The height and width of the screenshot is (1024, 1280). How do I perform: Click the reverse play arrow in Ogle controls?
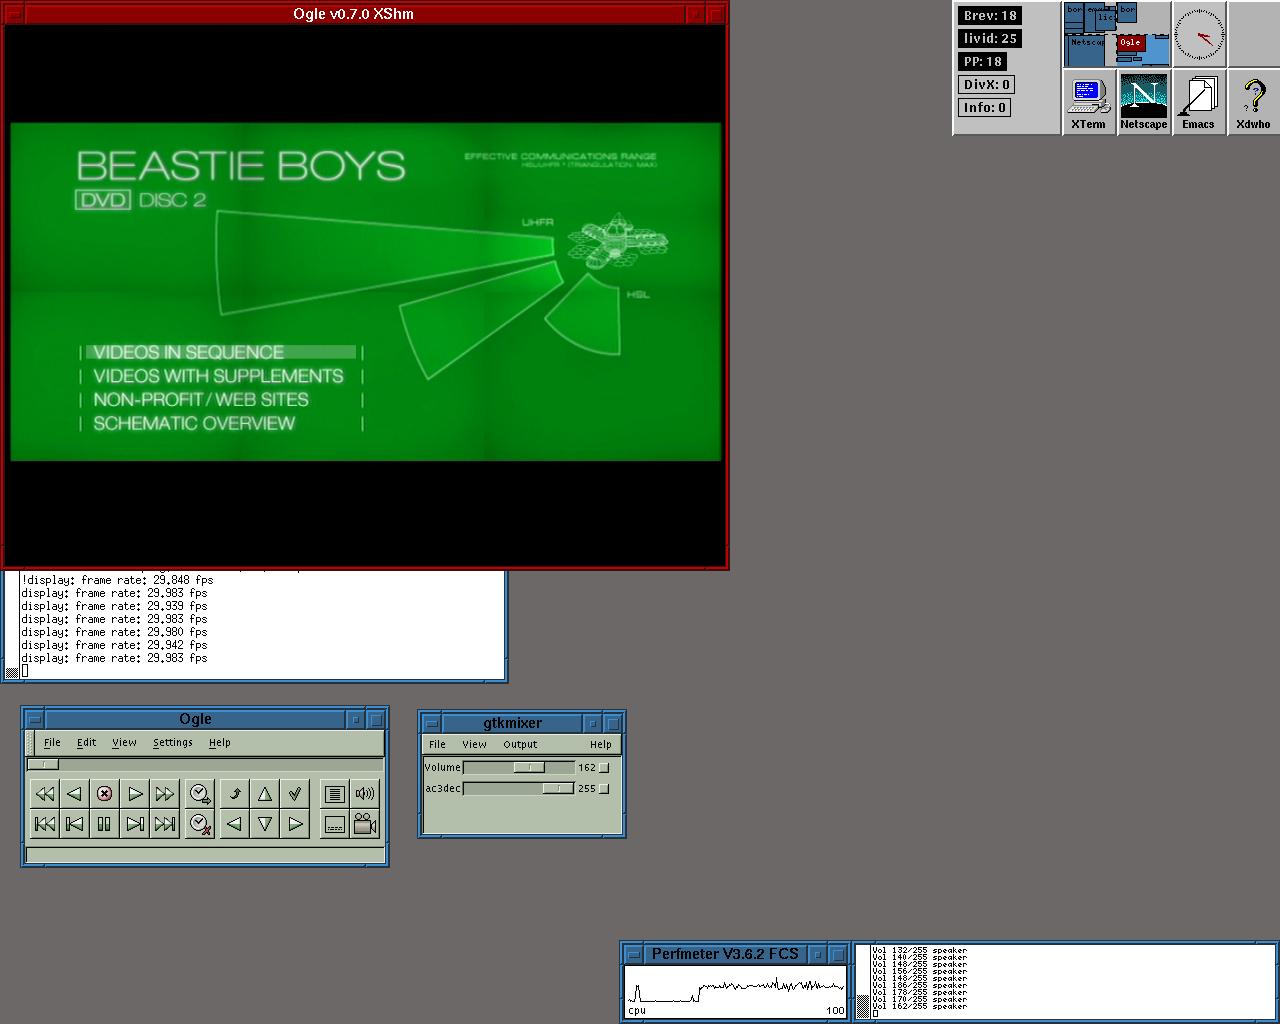[x=74, y=794]
